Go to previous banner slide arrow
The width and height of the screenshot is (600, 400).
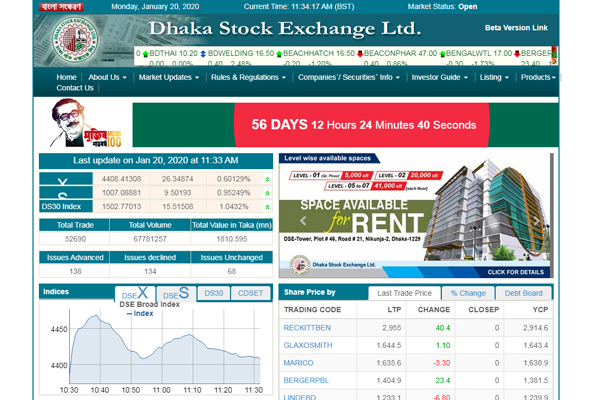(x=303, y=221)
